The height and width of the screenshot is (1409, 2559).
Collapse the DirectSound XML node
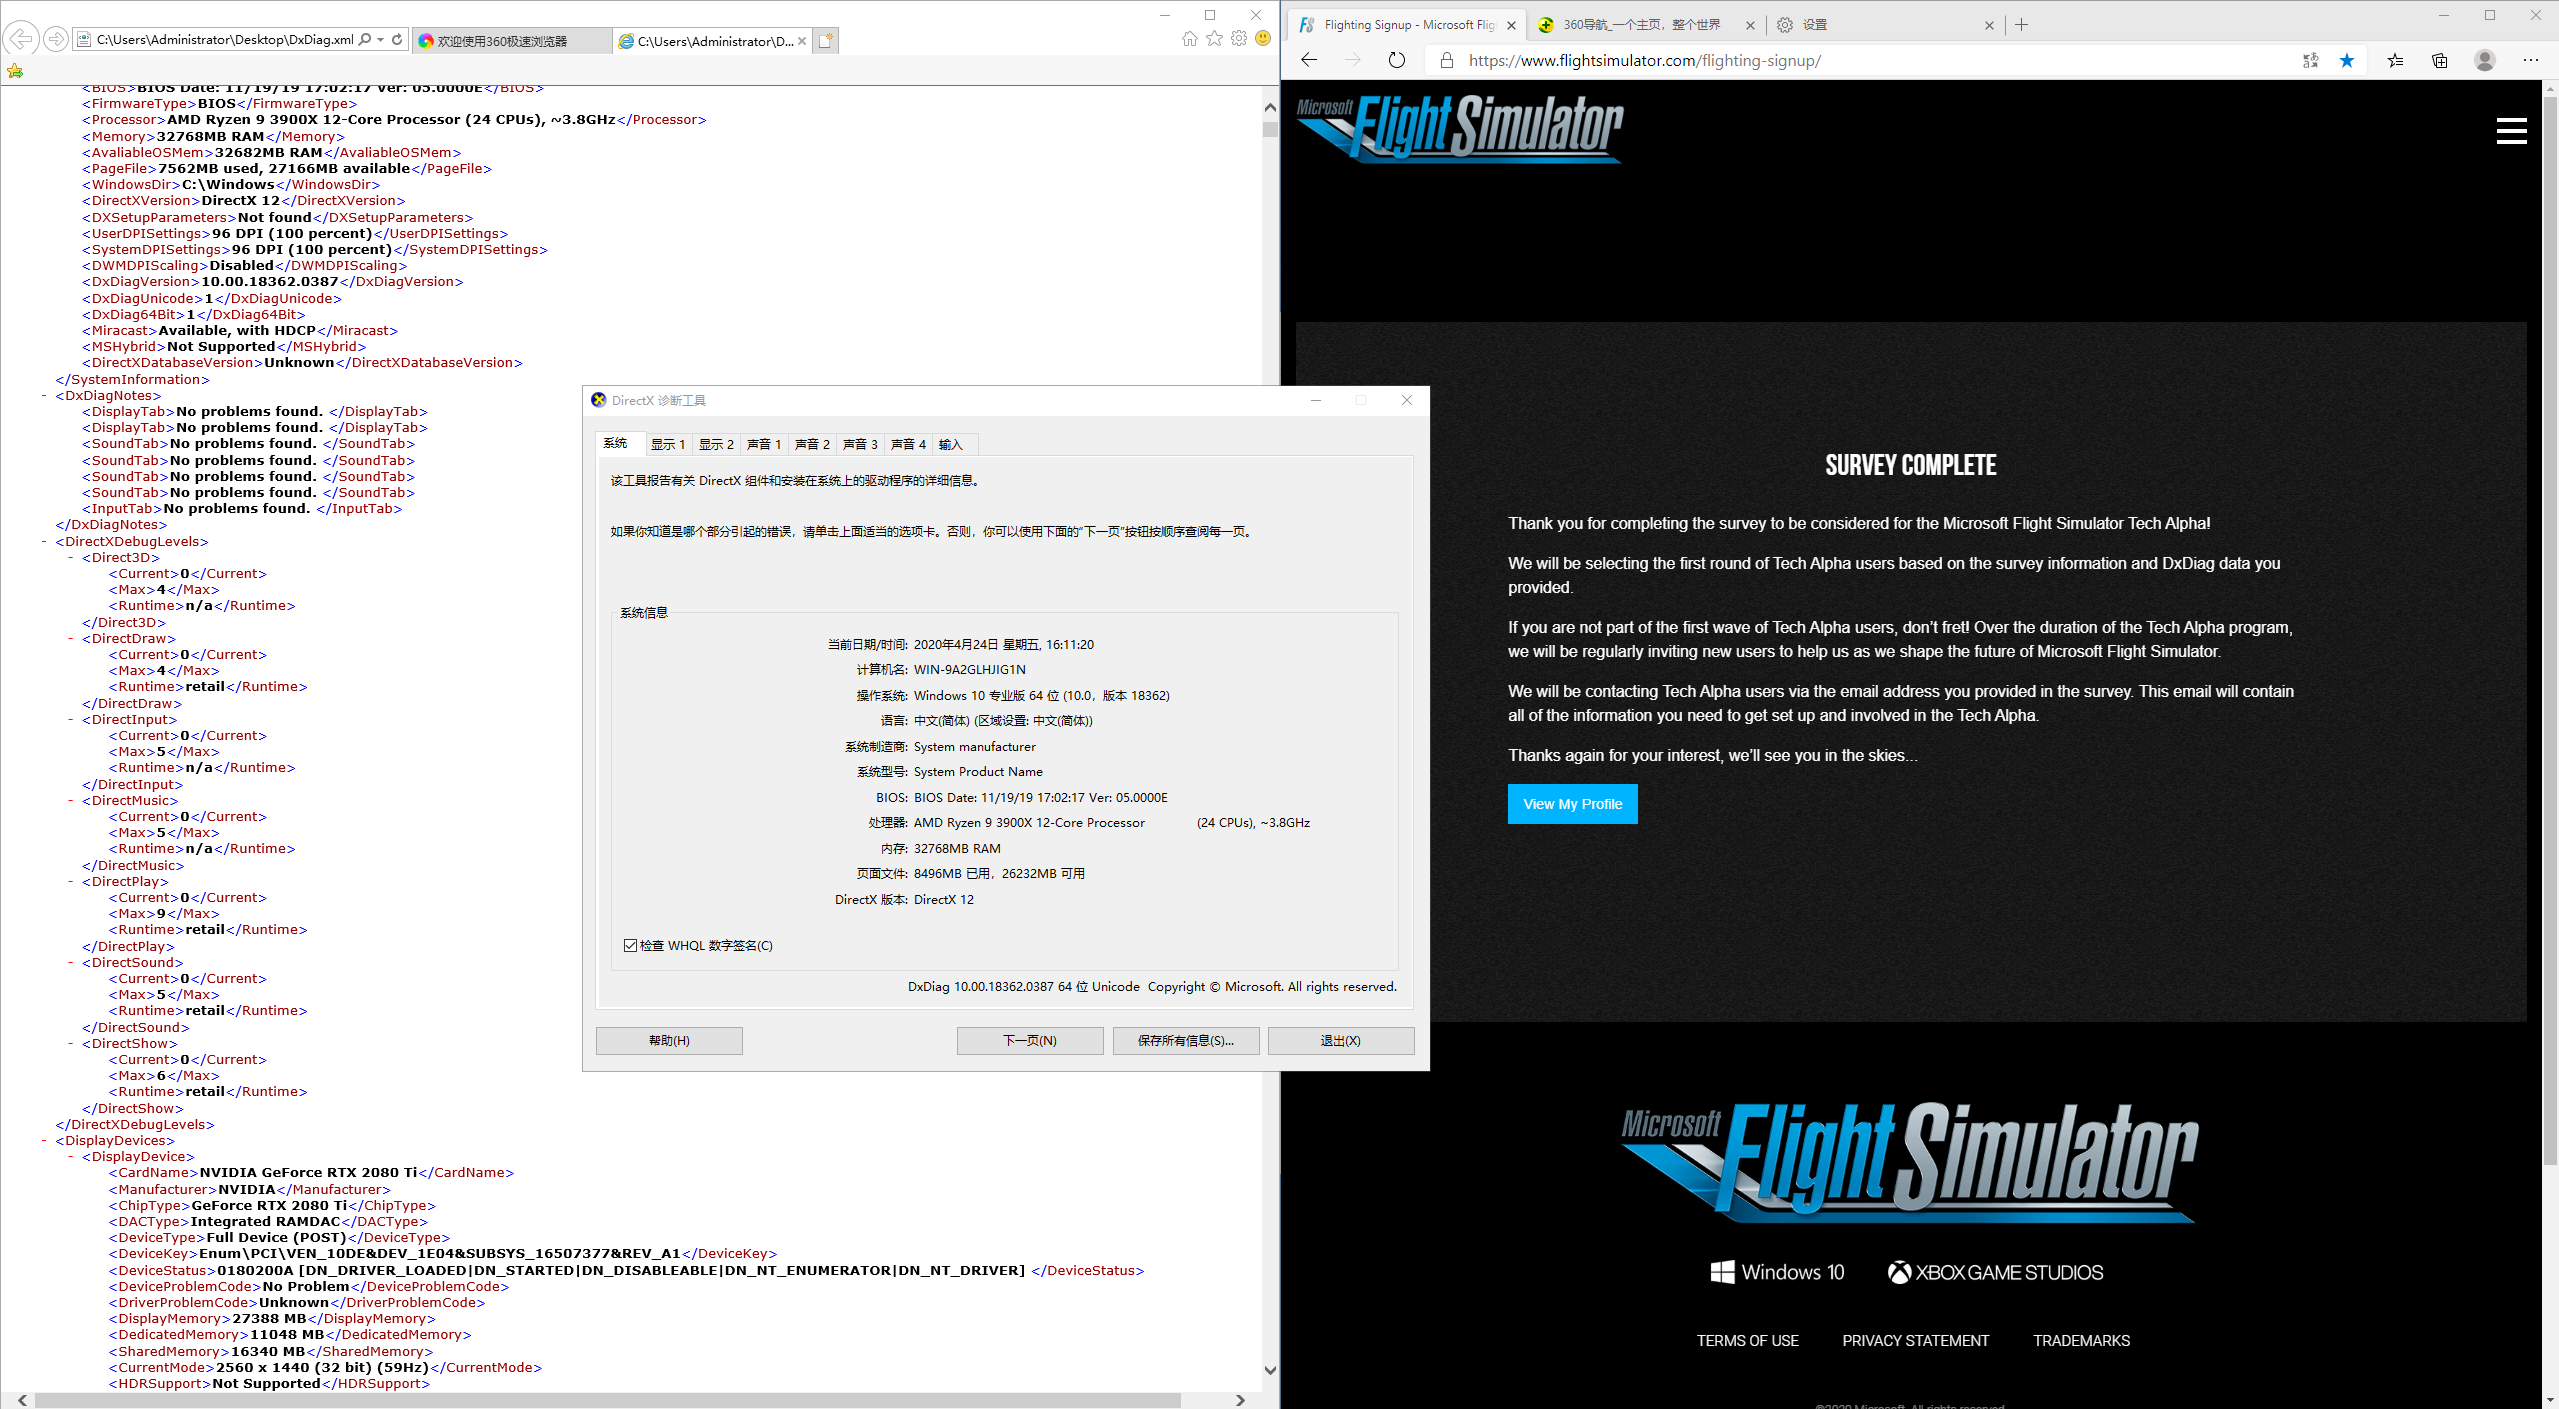tap(71, 963)
